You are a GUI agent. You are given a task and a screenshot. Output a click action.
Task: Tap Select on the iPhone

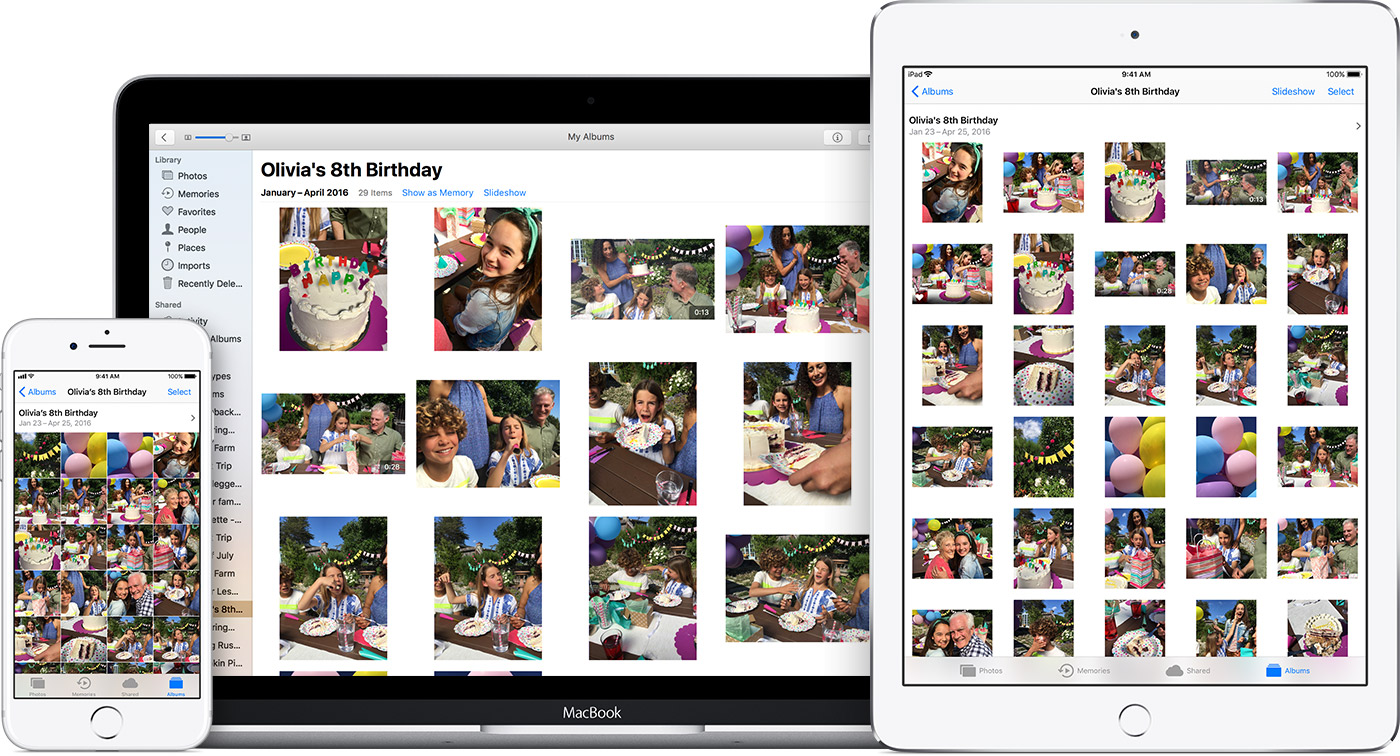[179, 392]
